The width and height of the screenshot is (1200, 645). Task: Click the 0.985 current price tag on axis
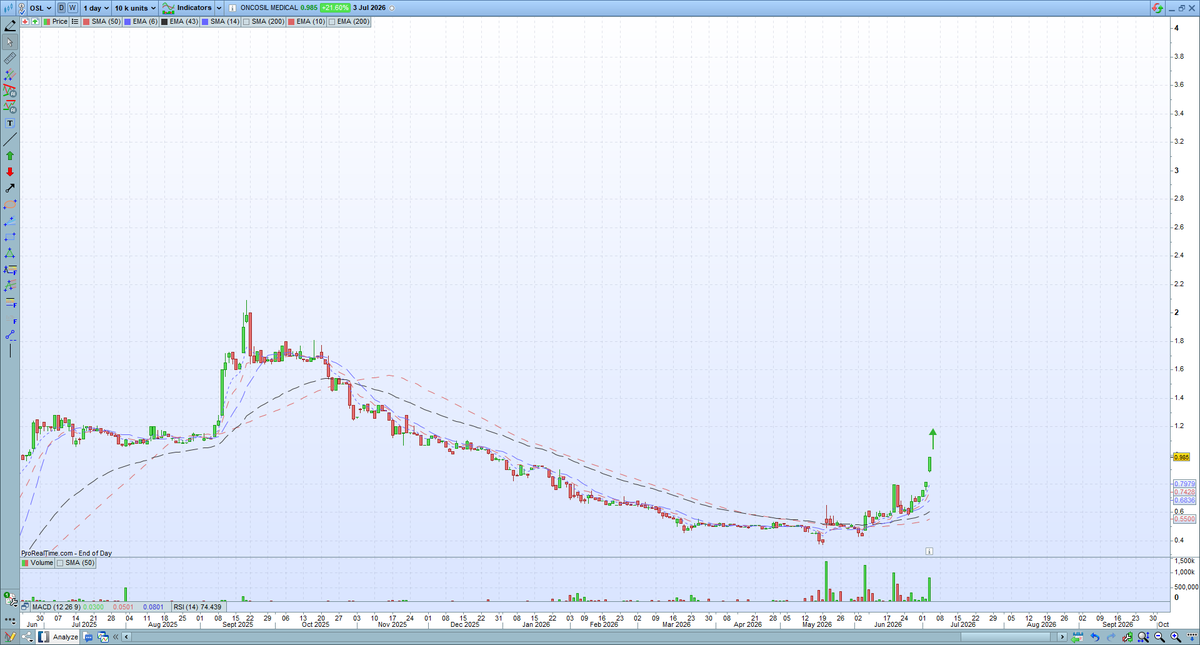(1180, 457)
